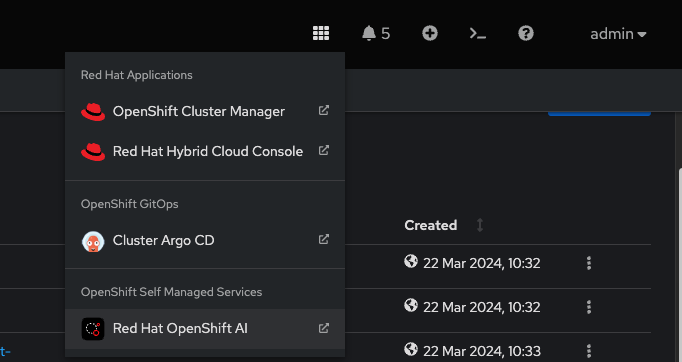Click globe icon beside 22 Mar 2024, 10:33
Viewport: 682px width, 362px height.
click(x=411, y=349)
